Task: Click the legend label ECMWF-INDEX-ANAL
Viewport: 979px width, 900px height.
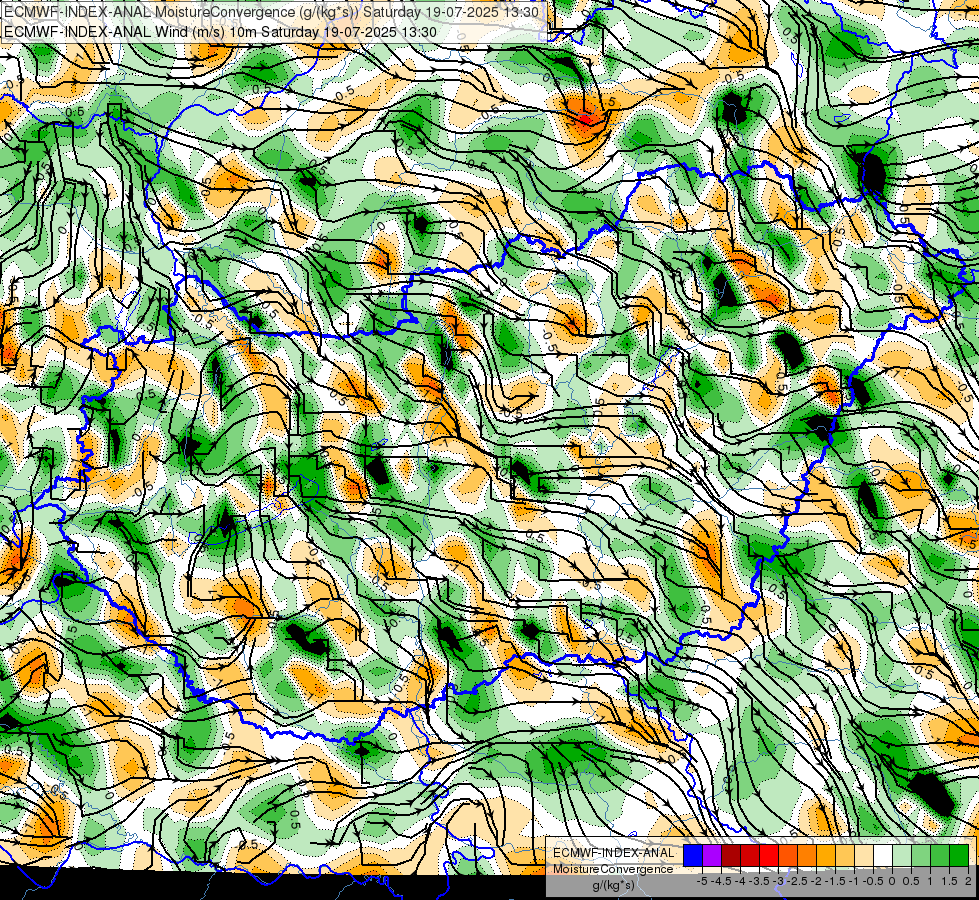Action: point(613,853)
